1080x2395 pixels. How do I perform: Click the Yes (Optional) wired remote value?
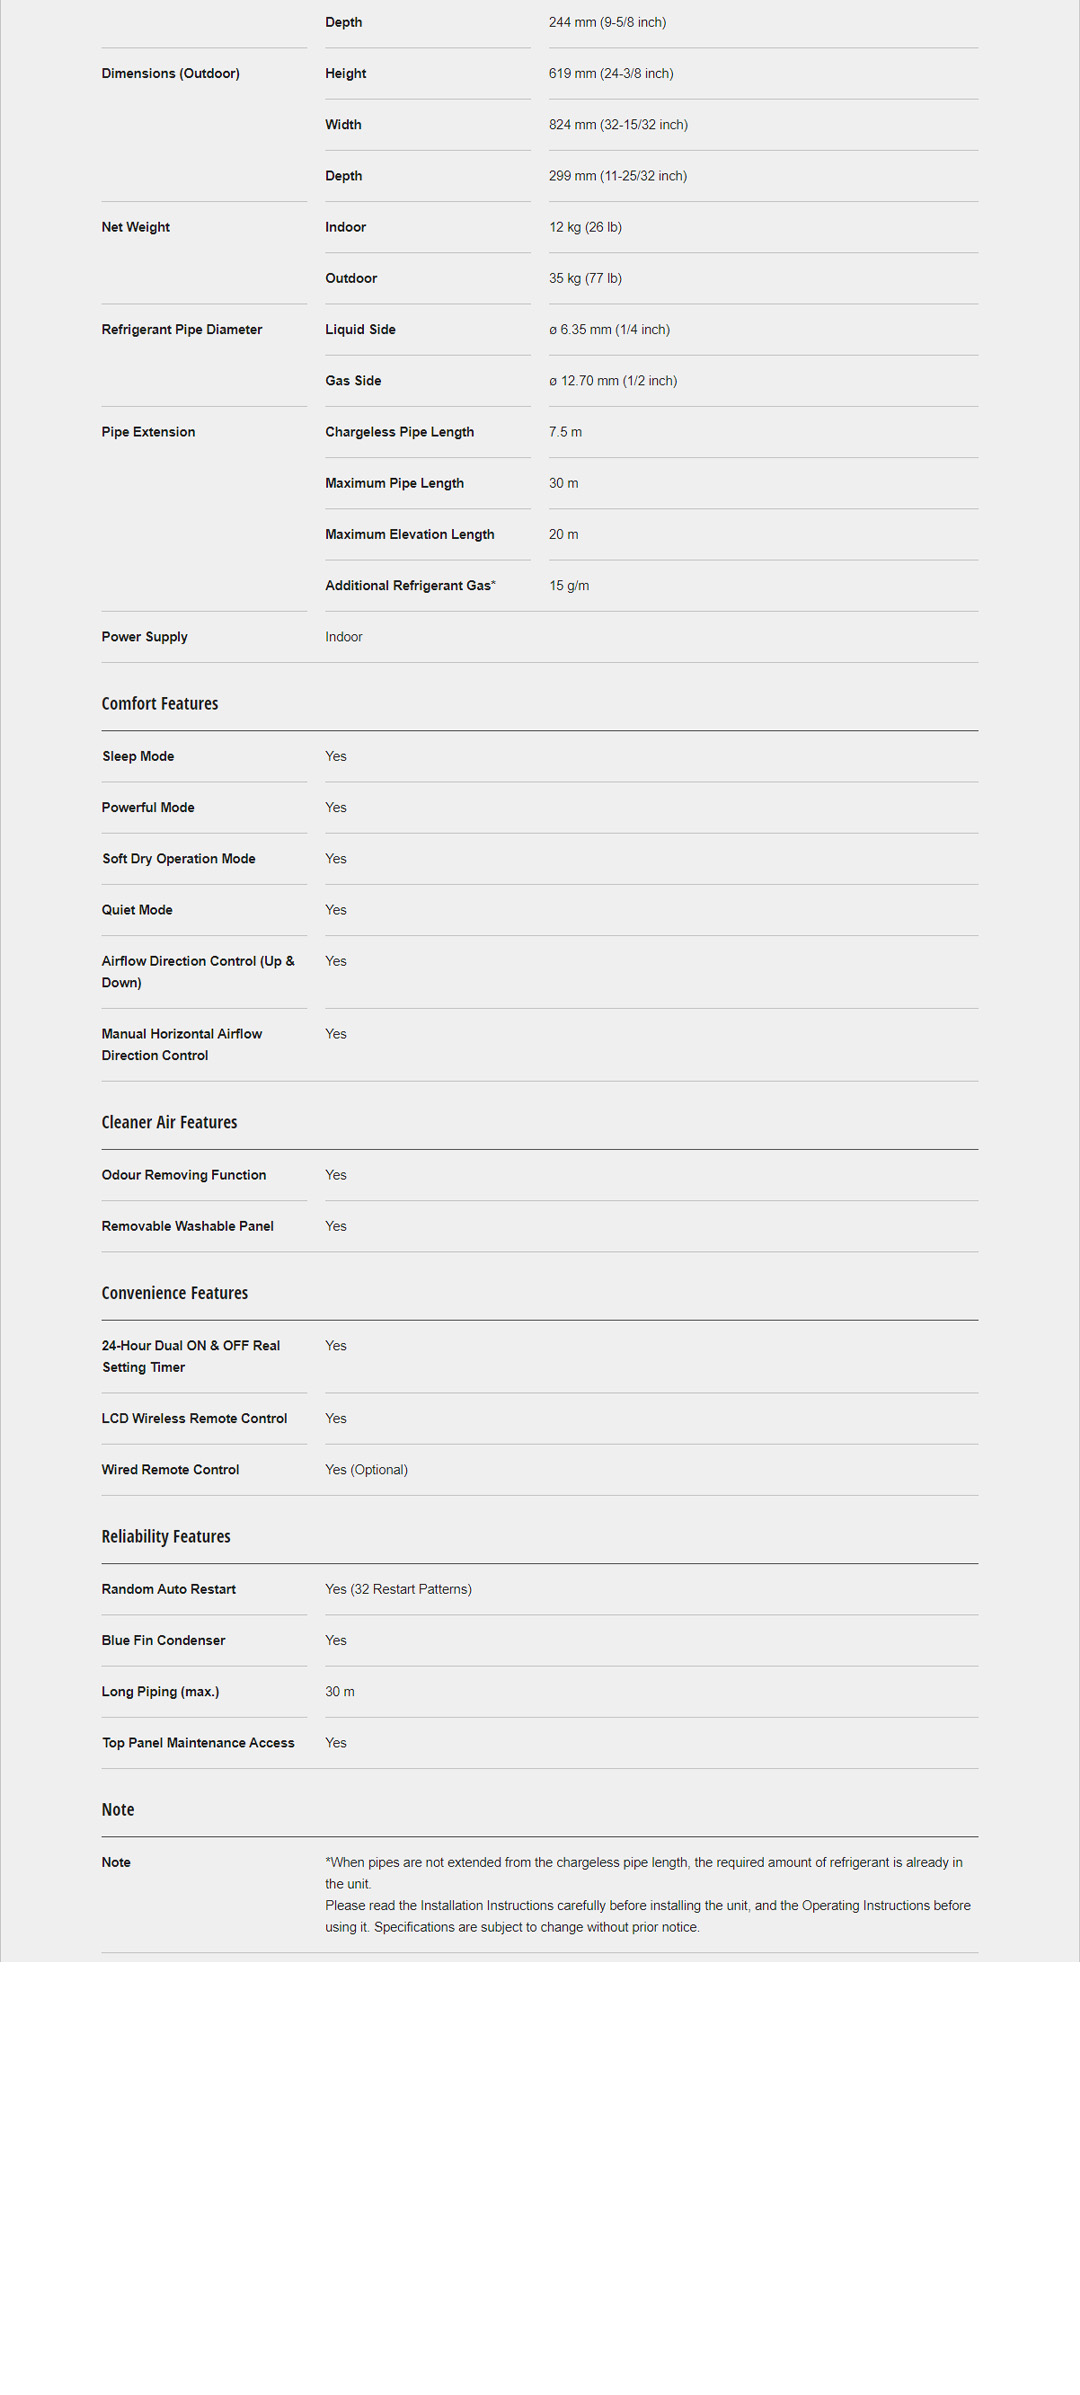click(x=366, y=1470)
